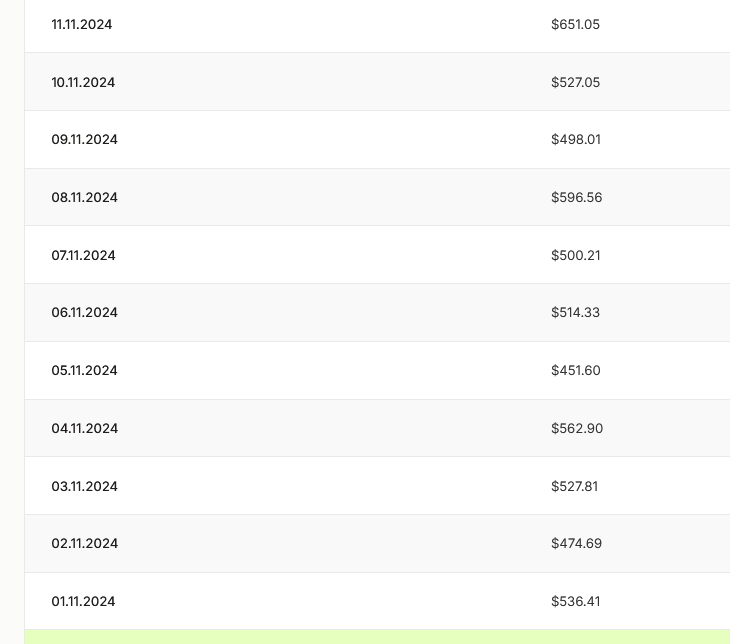The height and width of the screenshot is (644, 730).
Task: Pick the $562.90 amount value
Action: tap(576, 428)
